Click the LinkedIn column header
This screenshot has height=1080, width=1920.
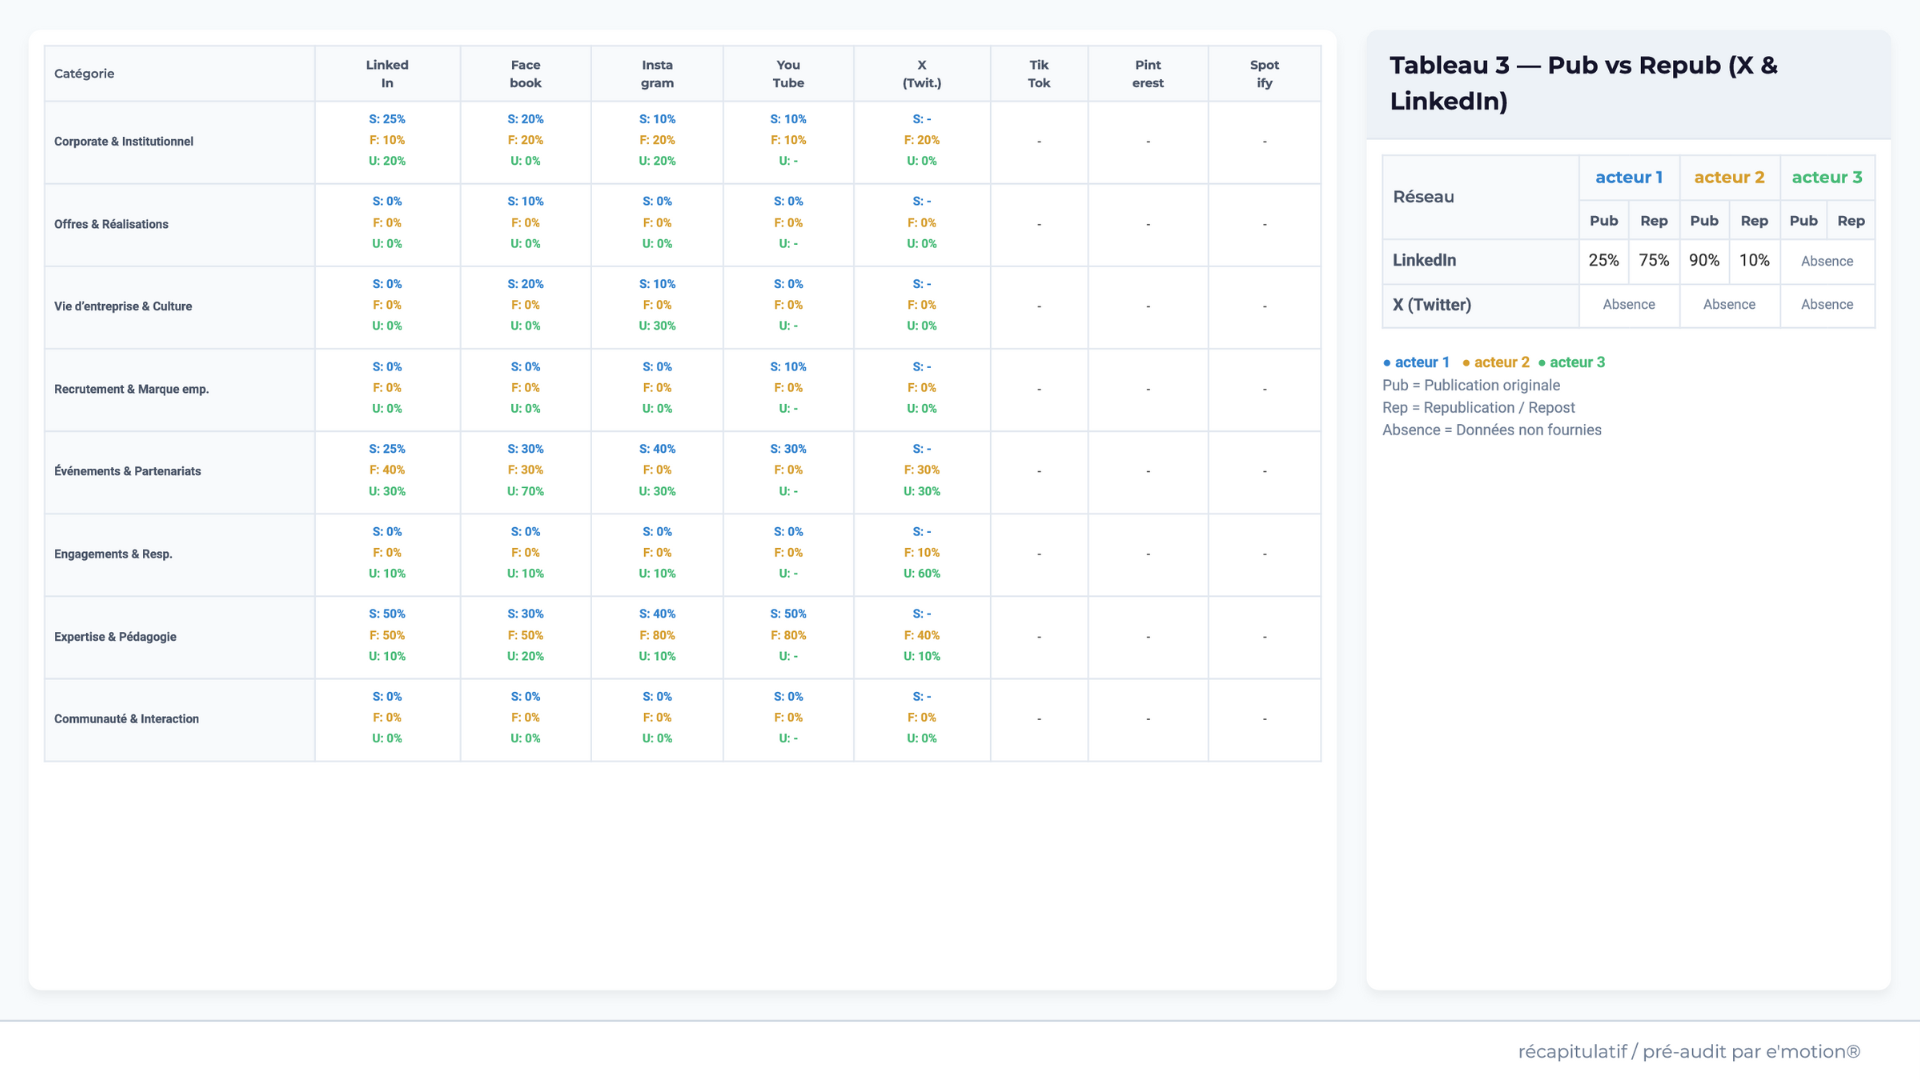click(x=387, y=74)
